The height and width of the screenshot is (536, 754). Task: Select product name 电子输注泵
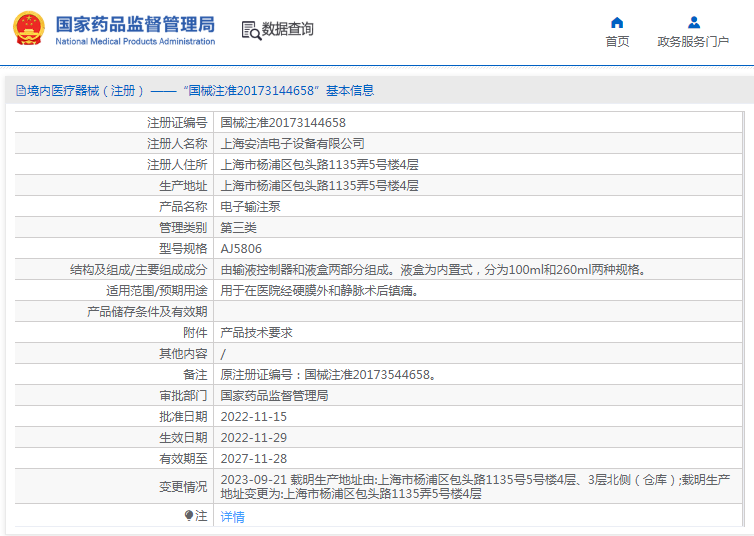[x=250, y=207]
